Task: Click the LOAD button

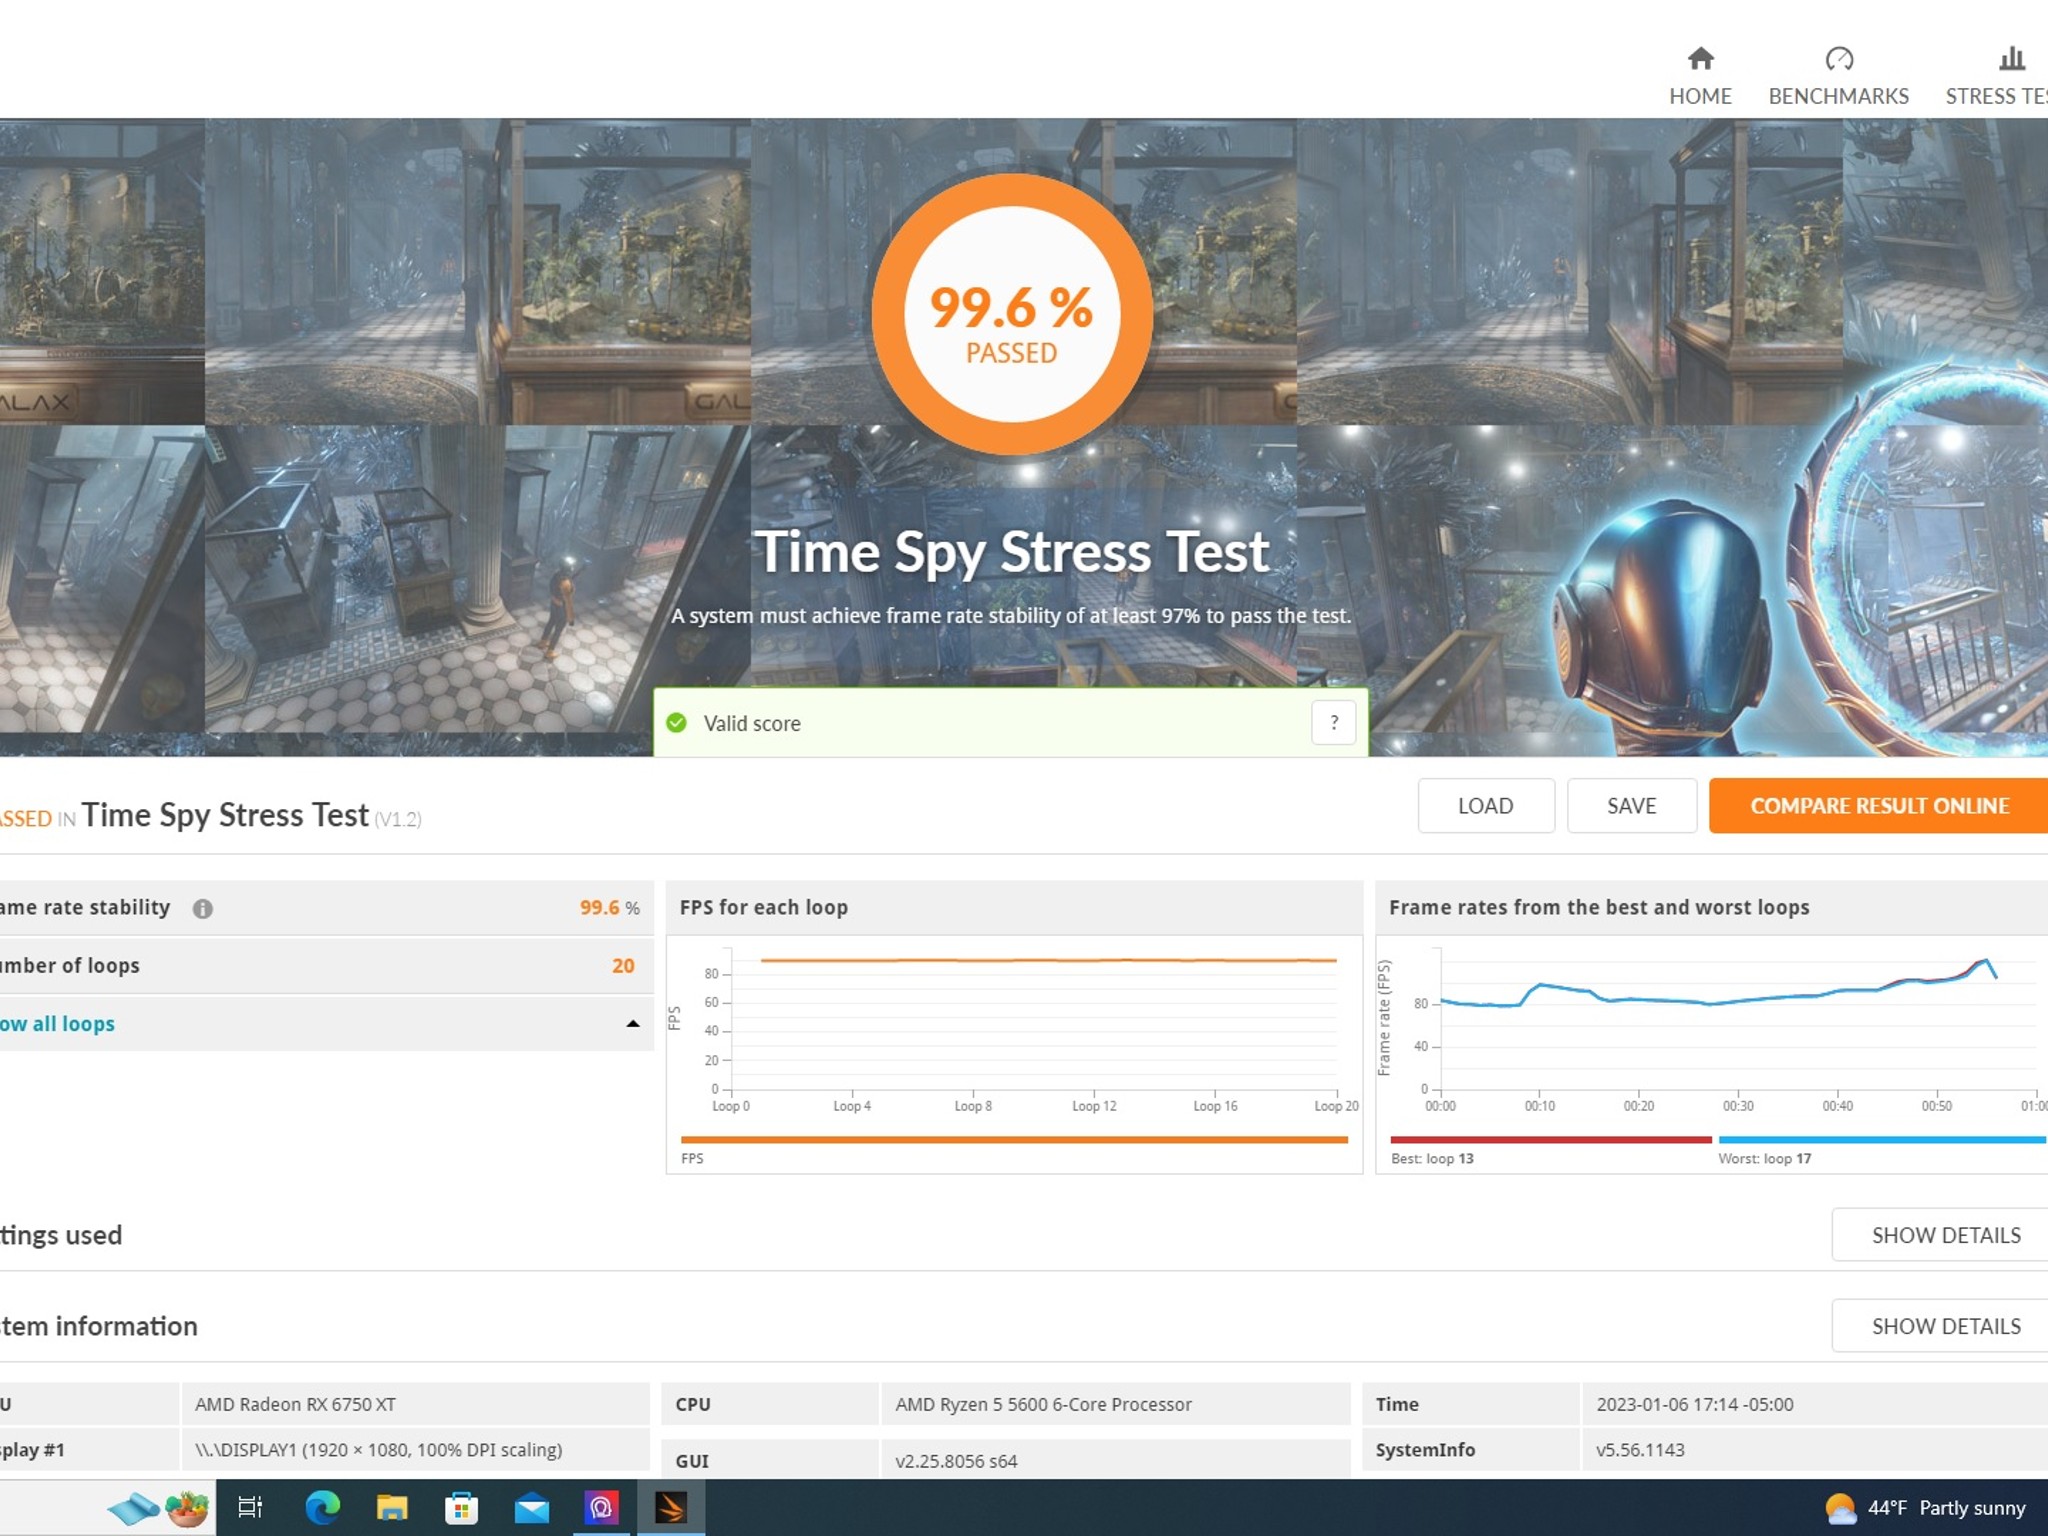Action: [1485, 805]
